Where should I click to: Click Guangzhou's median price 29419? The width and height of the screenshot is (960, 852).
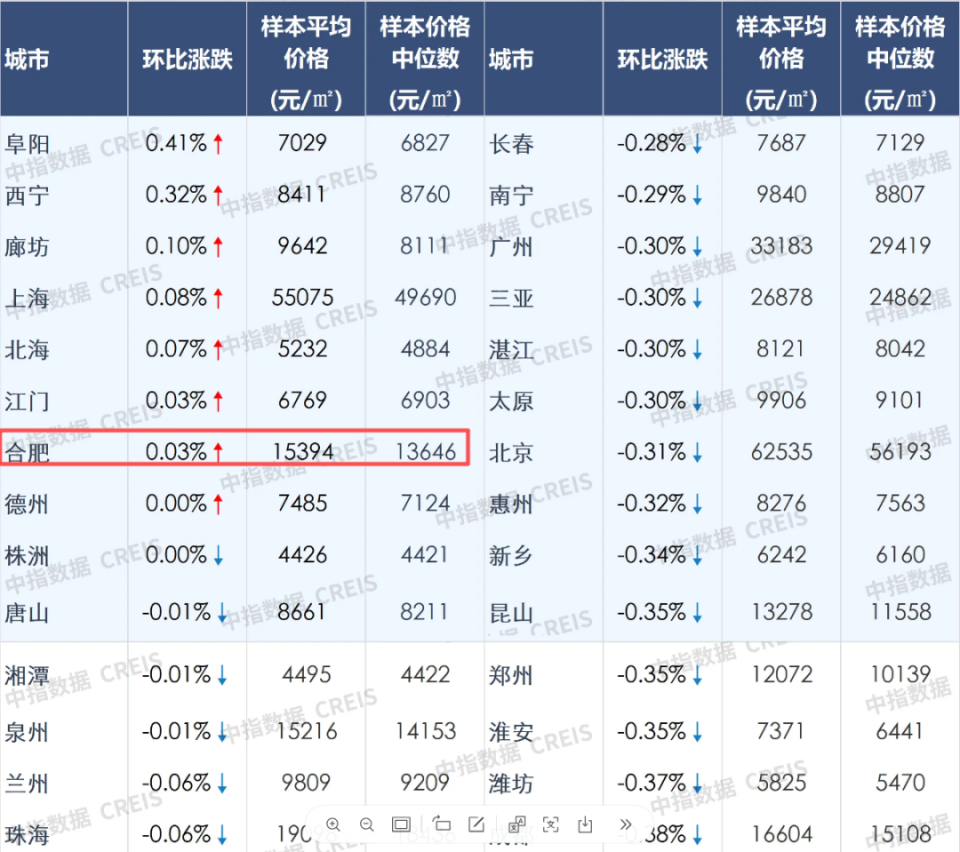pos(901,246)
